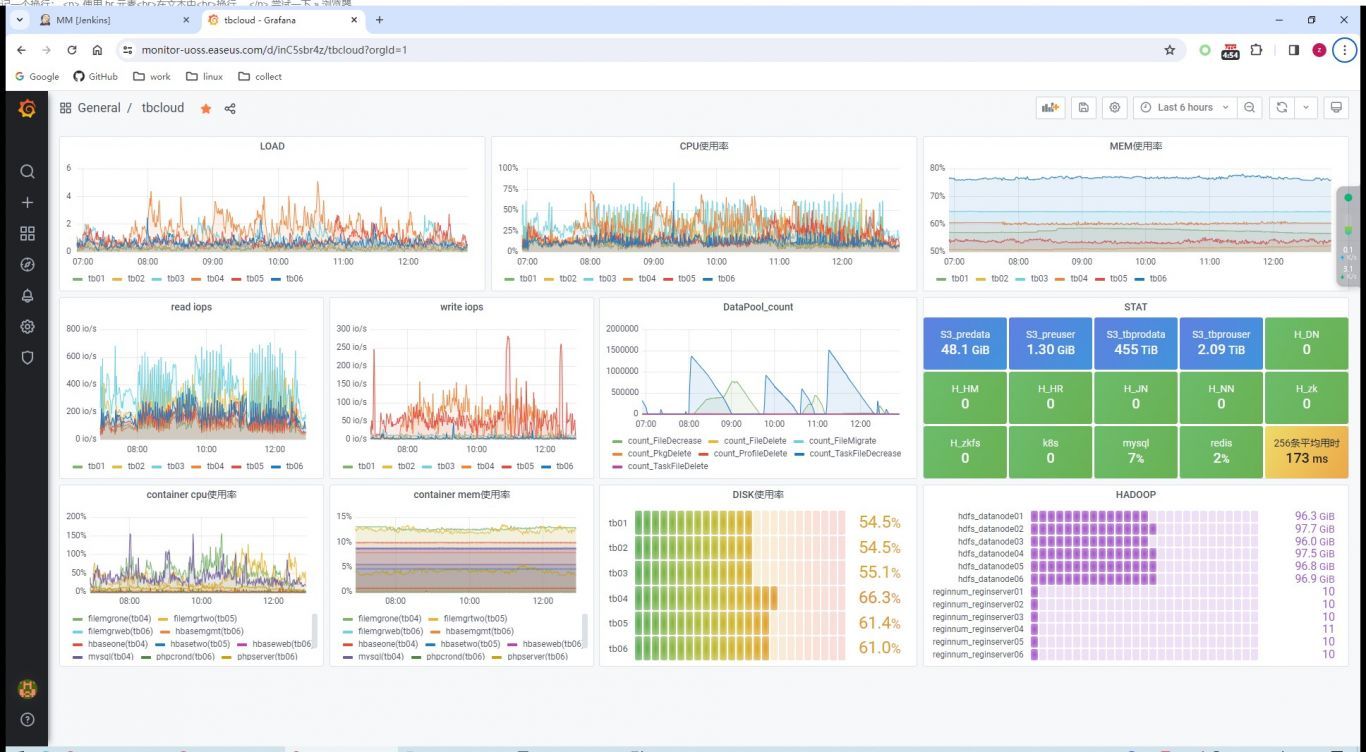Open the Chrome three-dot menu
1366x752 pixels.
[x=1345, y=50]
